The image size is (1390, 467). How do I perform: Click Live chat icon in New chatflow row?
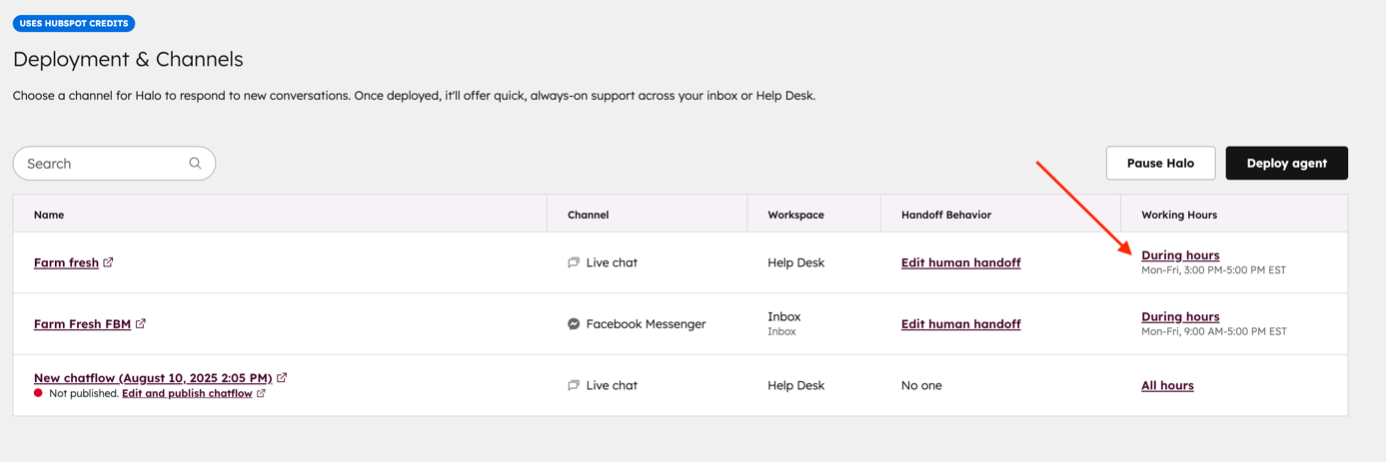tap(574, 386)
